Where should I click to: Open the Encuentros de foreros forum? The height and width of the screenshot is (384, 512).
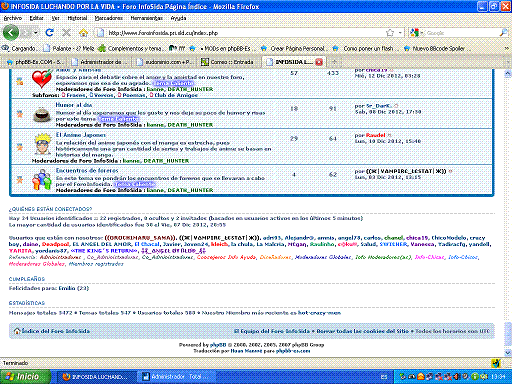pyautogui.click(x=87, y=171)
